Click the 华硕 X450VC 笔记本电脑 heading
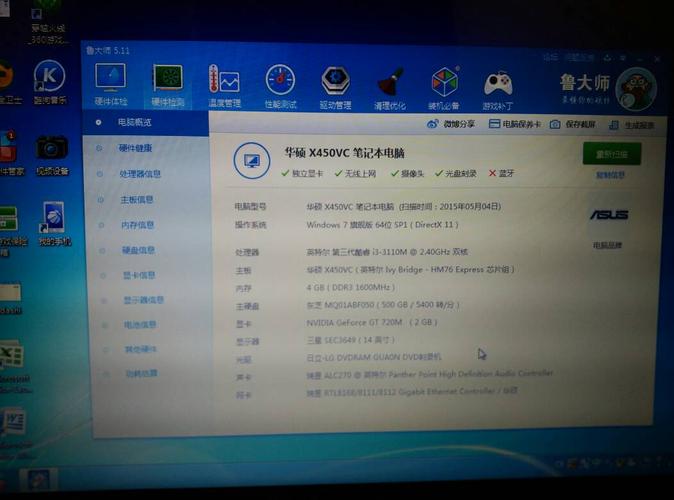The width and height of the screenshot is (674, 500). 344,153
